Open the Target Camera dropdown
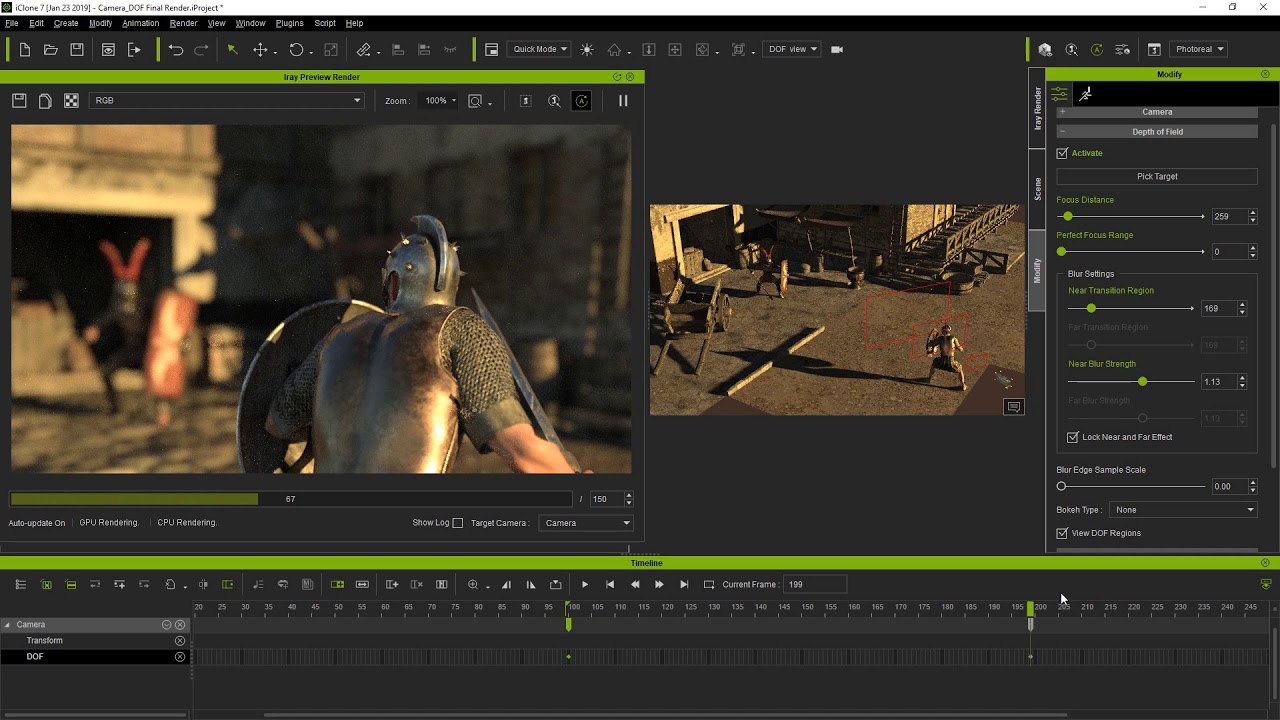 [586, 523]
